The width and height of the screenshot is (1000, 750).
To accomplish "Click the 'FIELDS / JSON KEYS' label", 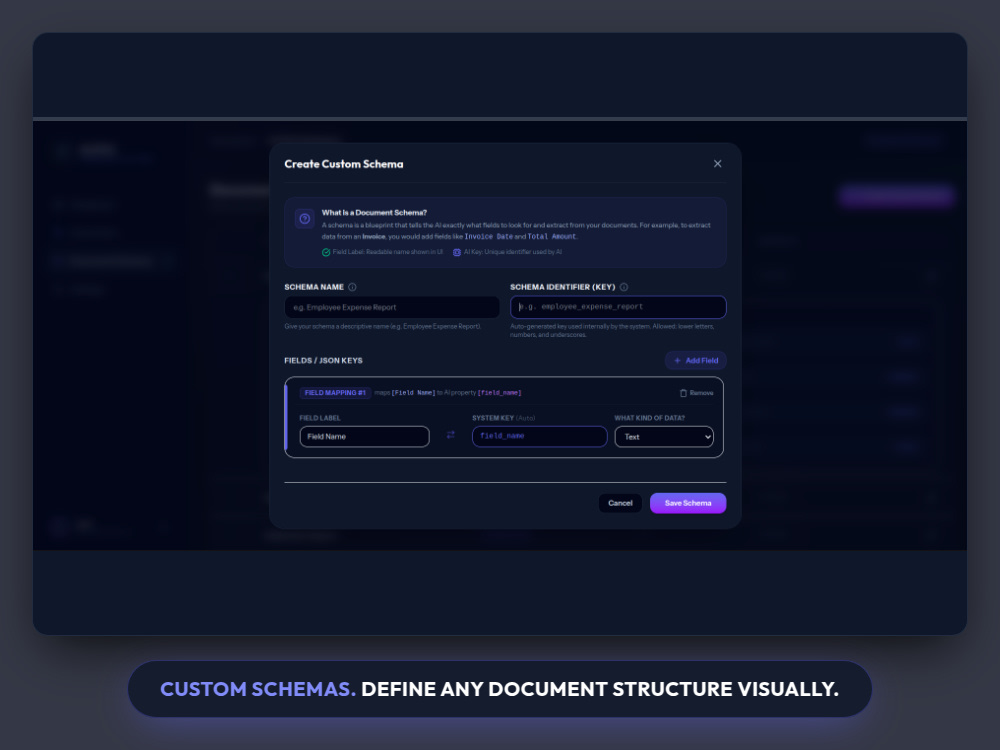I will (323, 360).
